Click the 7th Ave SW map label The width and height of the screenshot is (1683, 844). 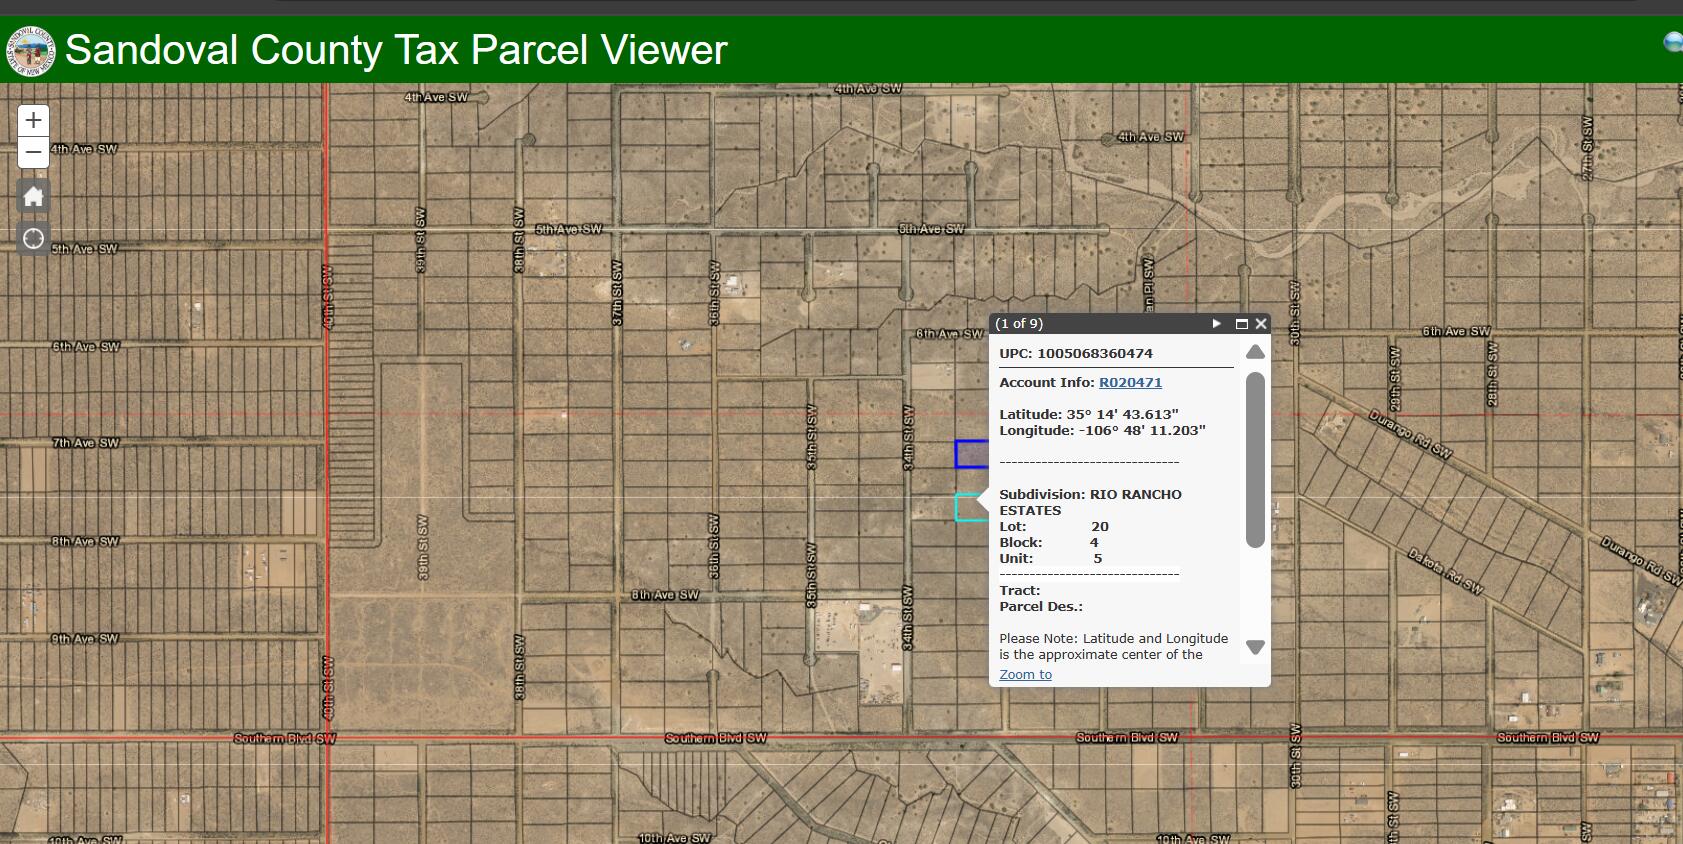[x=86, y=442]
